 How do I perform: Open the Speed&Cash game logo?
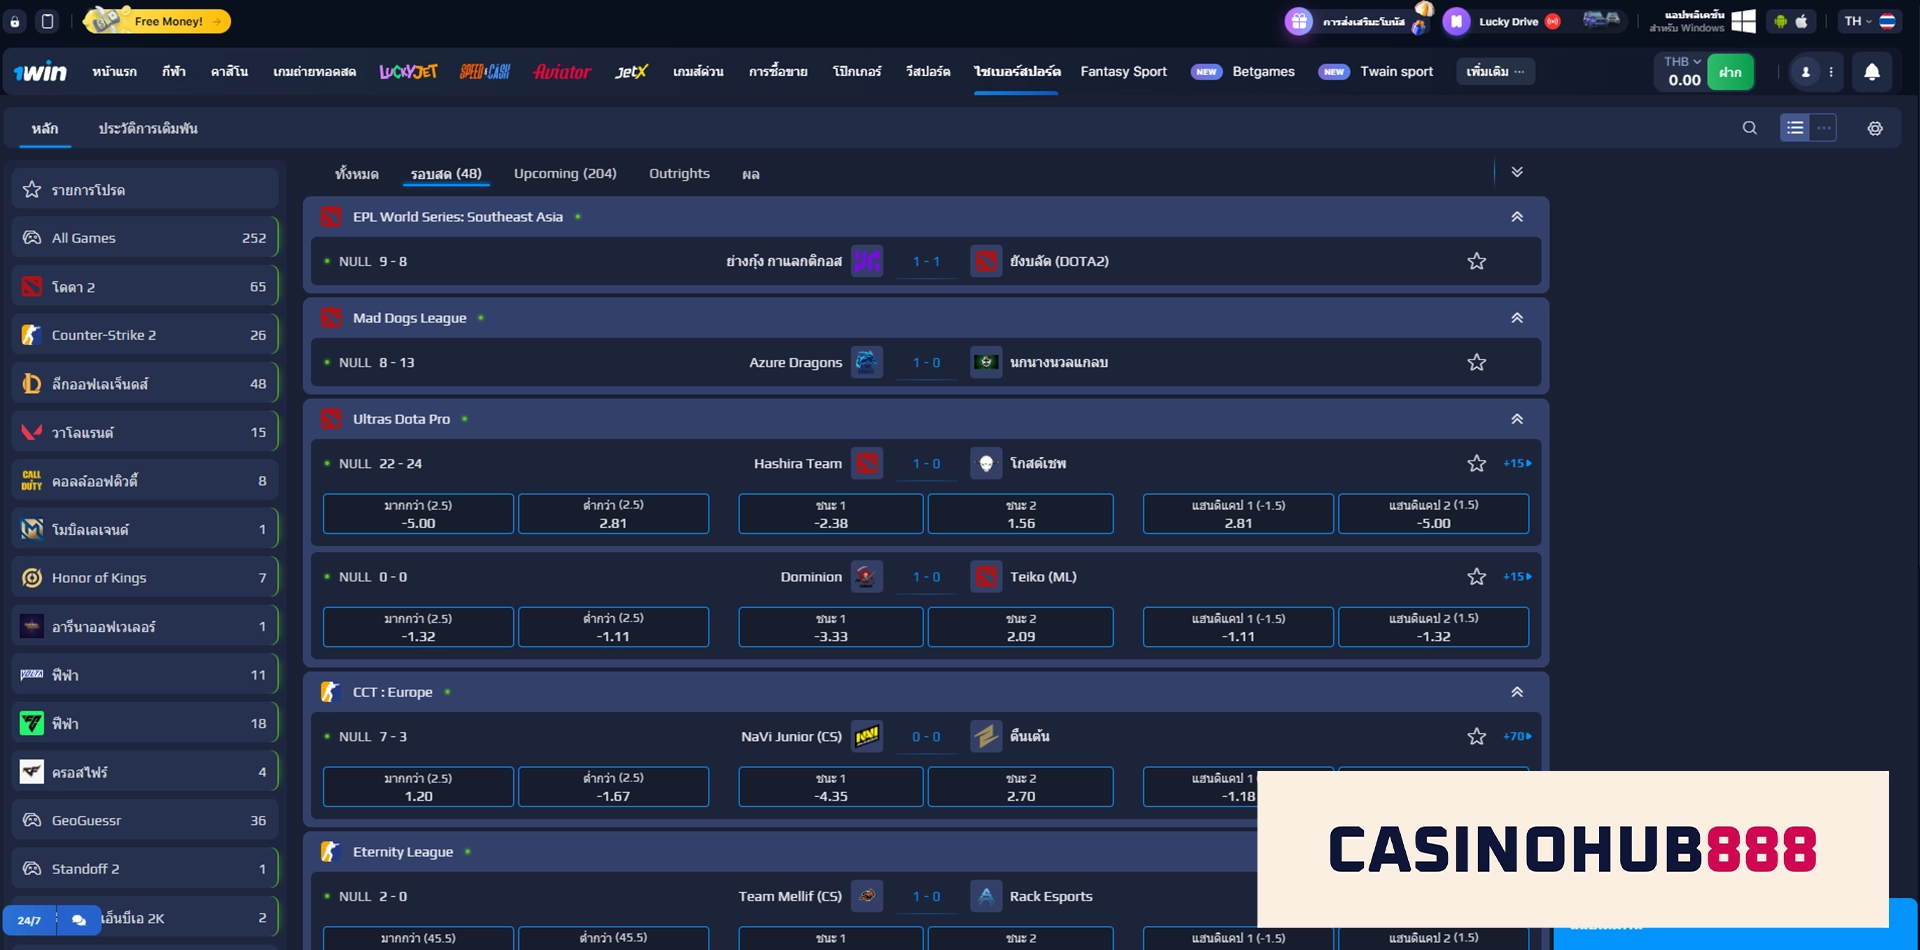click(x=485, y=72)
